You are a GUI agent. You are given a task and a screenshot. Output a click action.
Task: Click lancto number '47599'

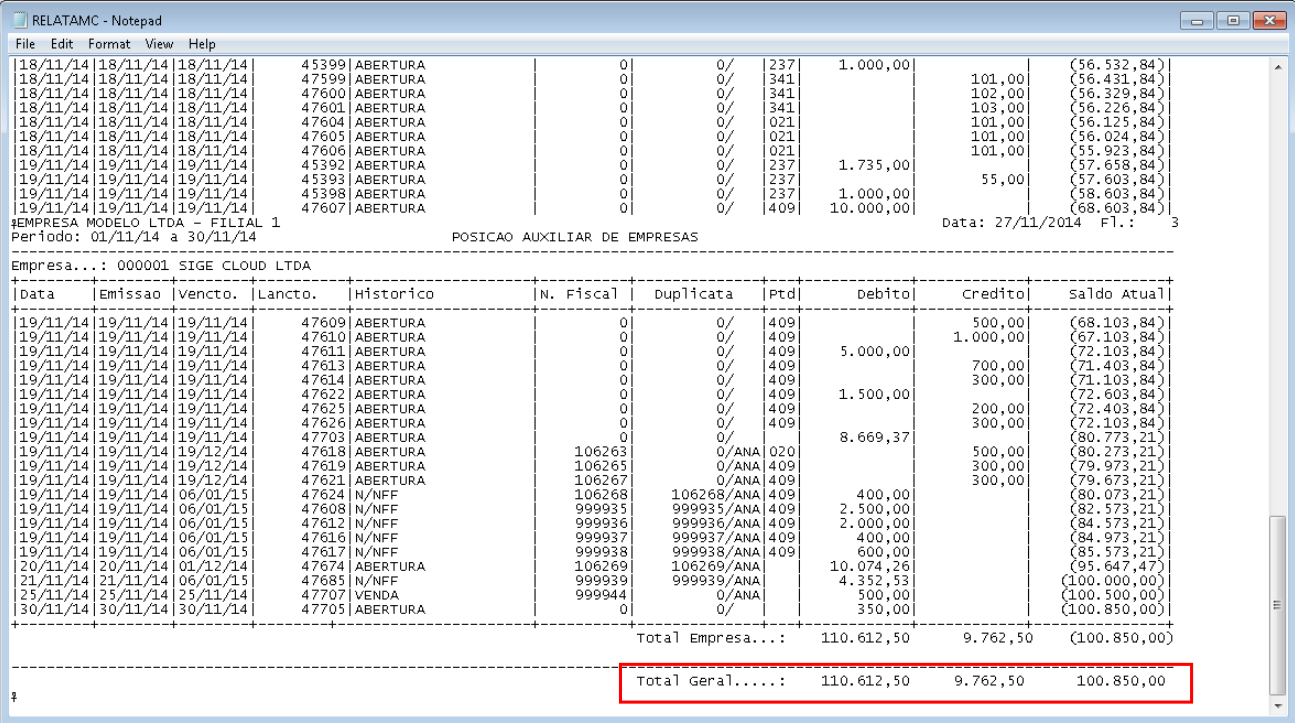click(324, 79)
